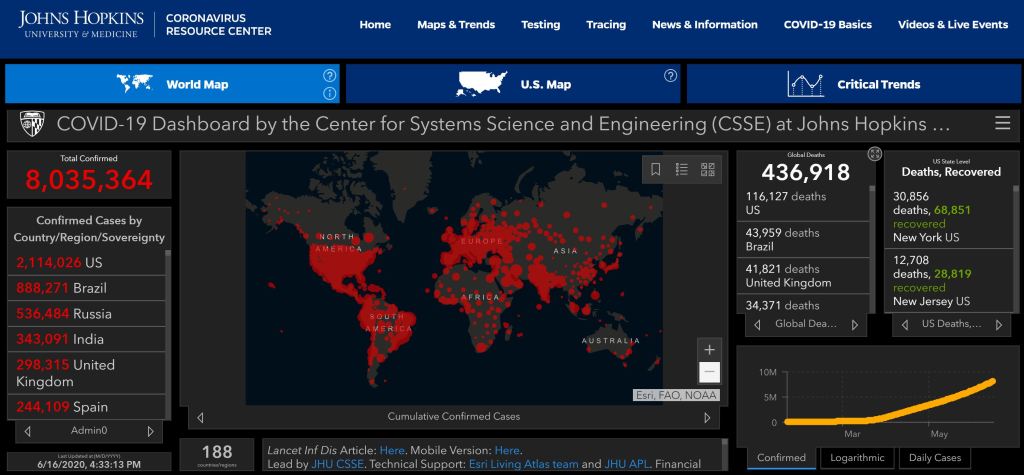Image resolution: width=1024 pixels, height=475 pixels.
Task: Switch to the U.S. Map tab
Action: pyautogui.click(x=513, y=84)
